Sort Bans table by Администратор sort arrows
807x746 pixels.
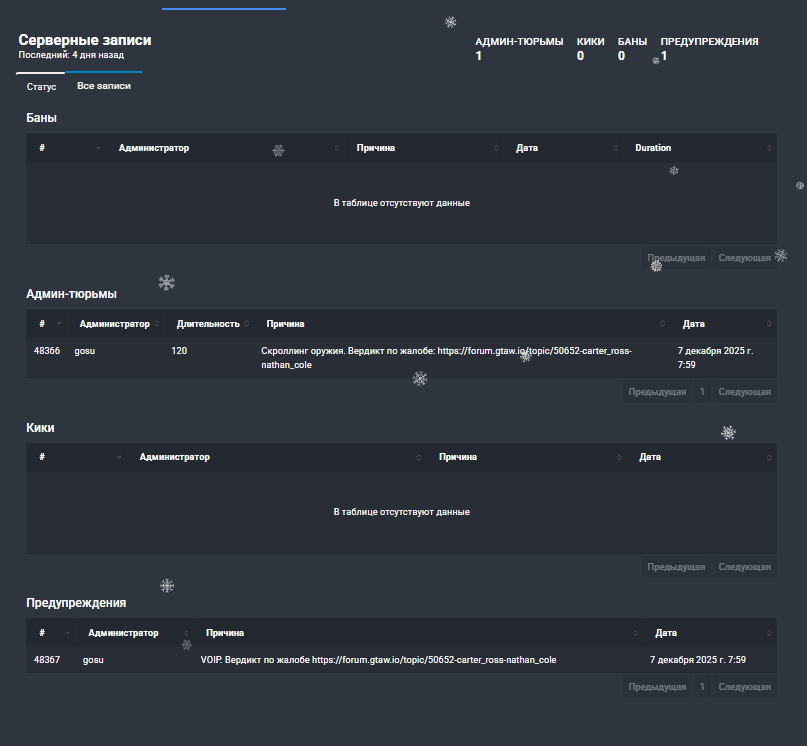[x=337, y=148]
